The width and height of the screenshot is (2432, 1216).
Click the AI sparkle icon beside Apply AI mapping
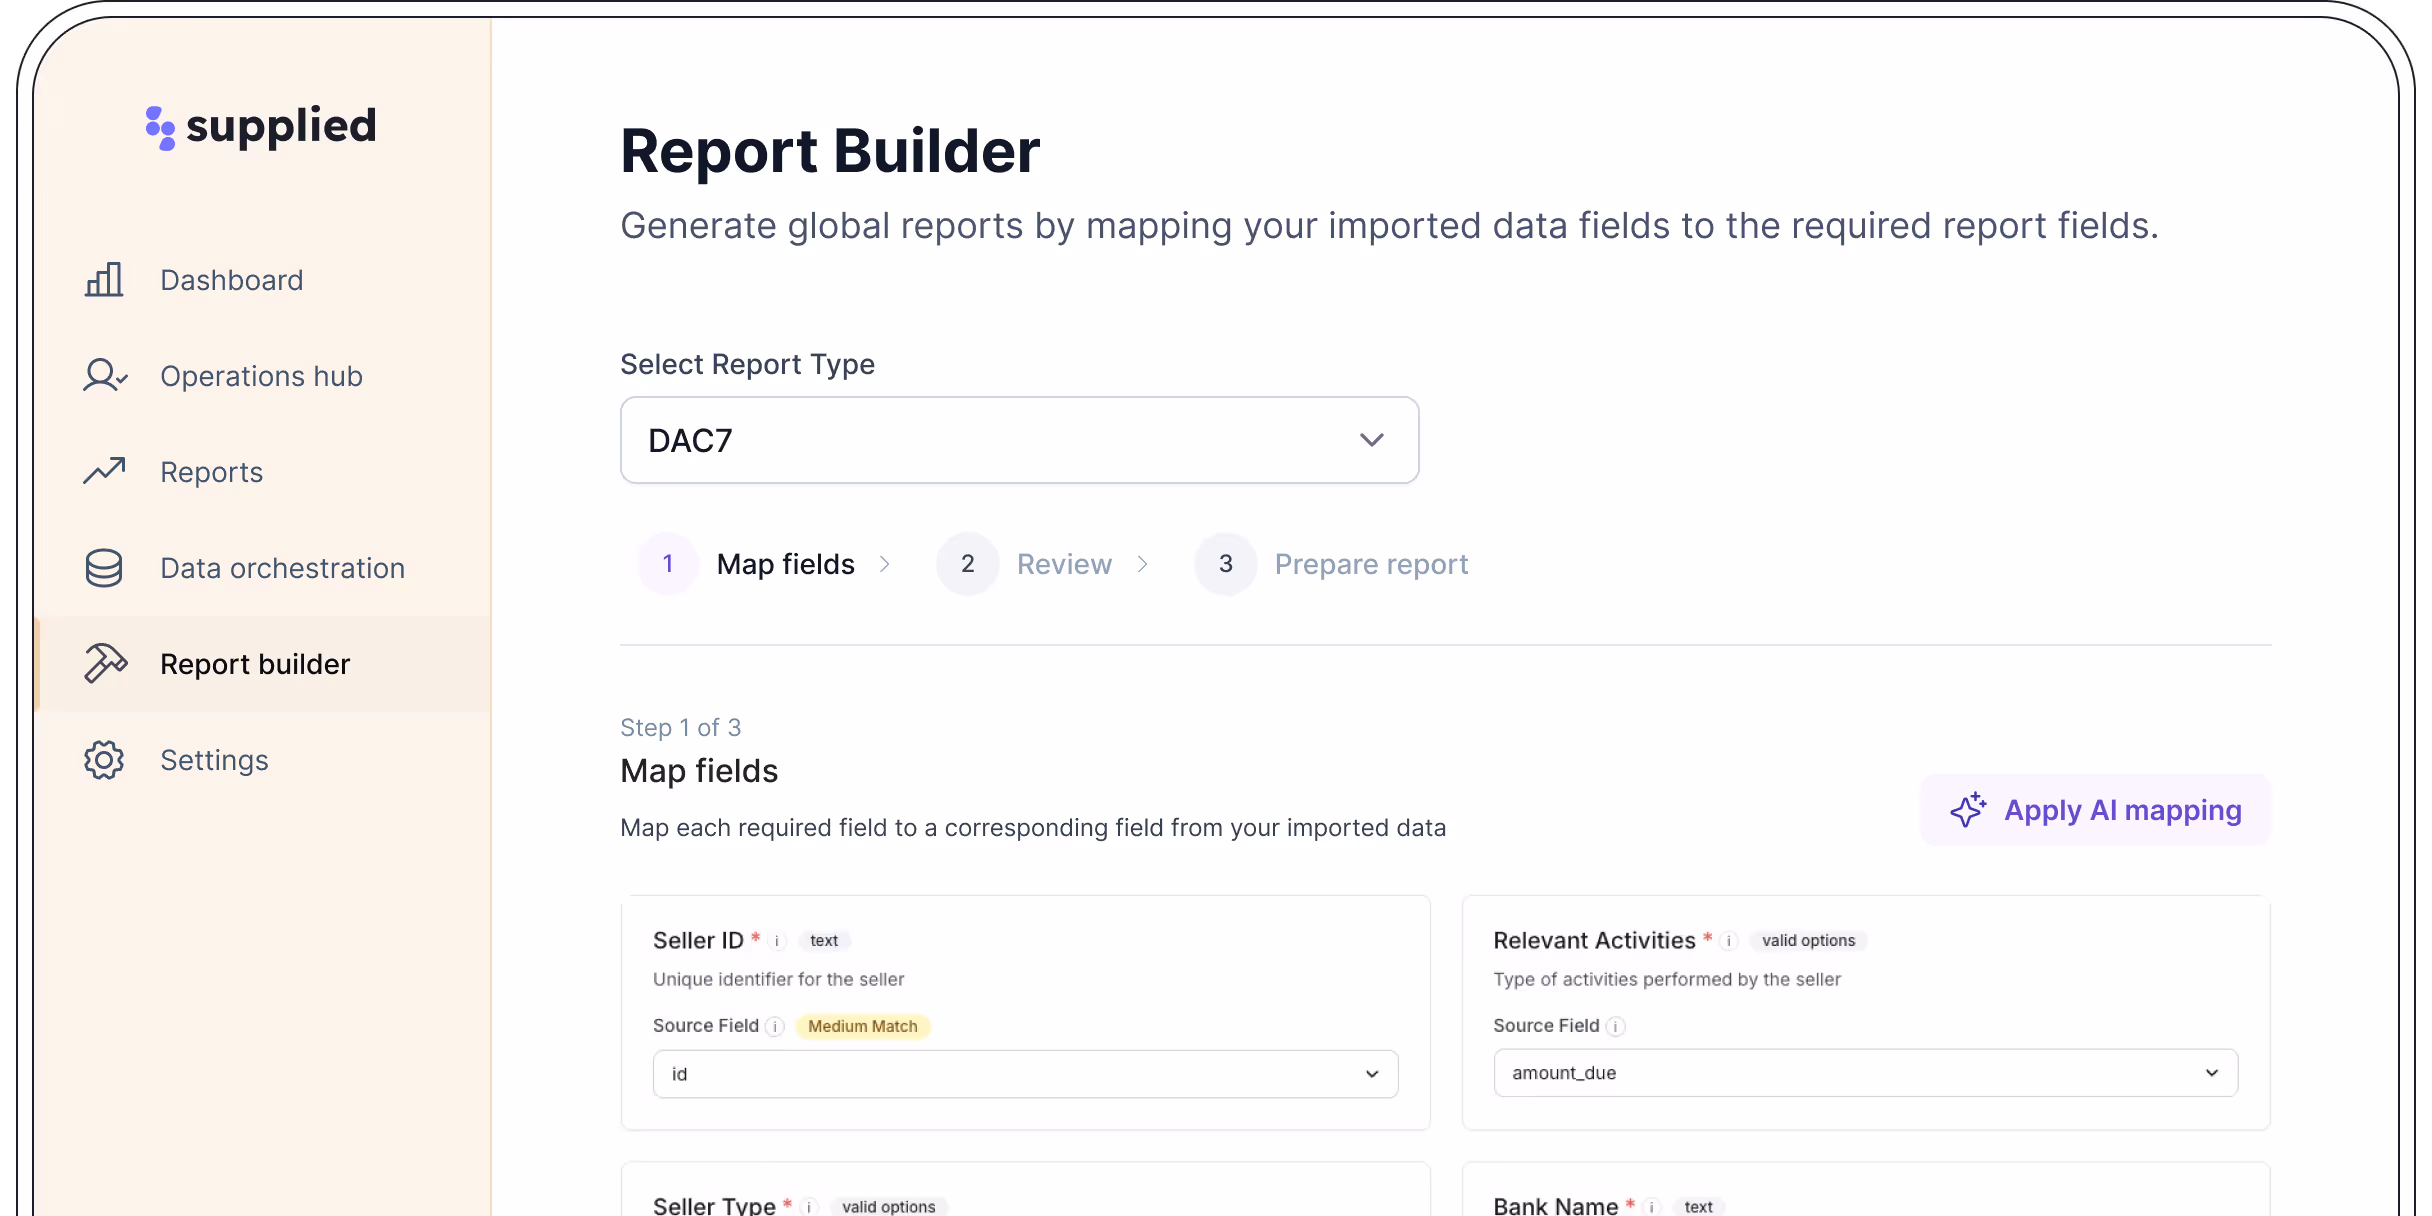(x=1969, y=810)
